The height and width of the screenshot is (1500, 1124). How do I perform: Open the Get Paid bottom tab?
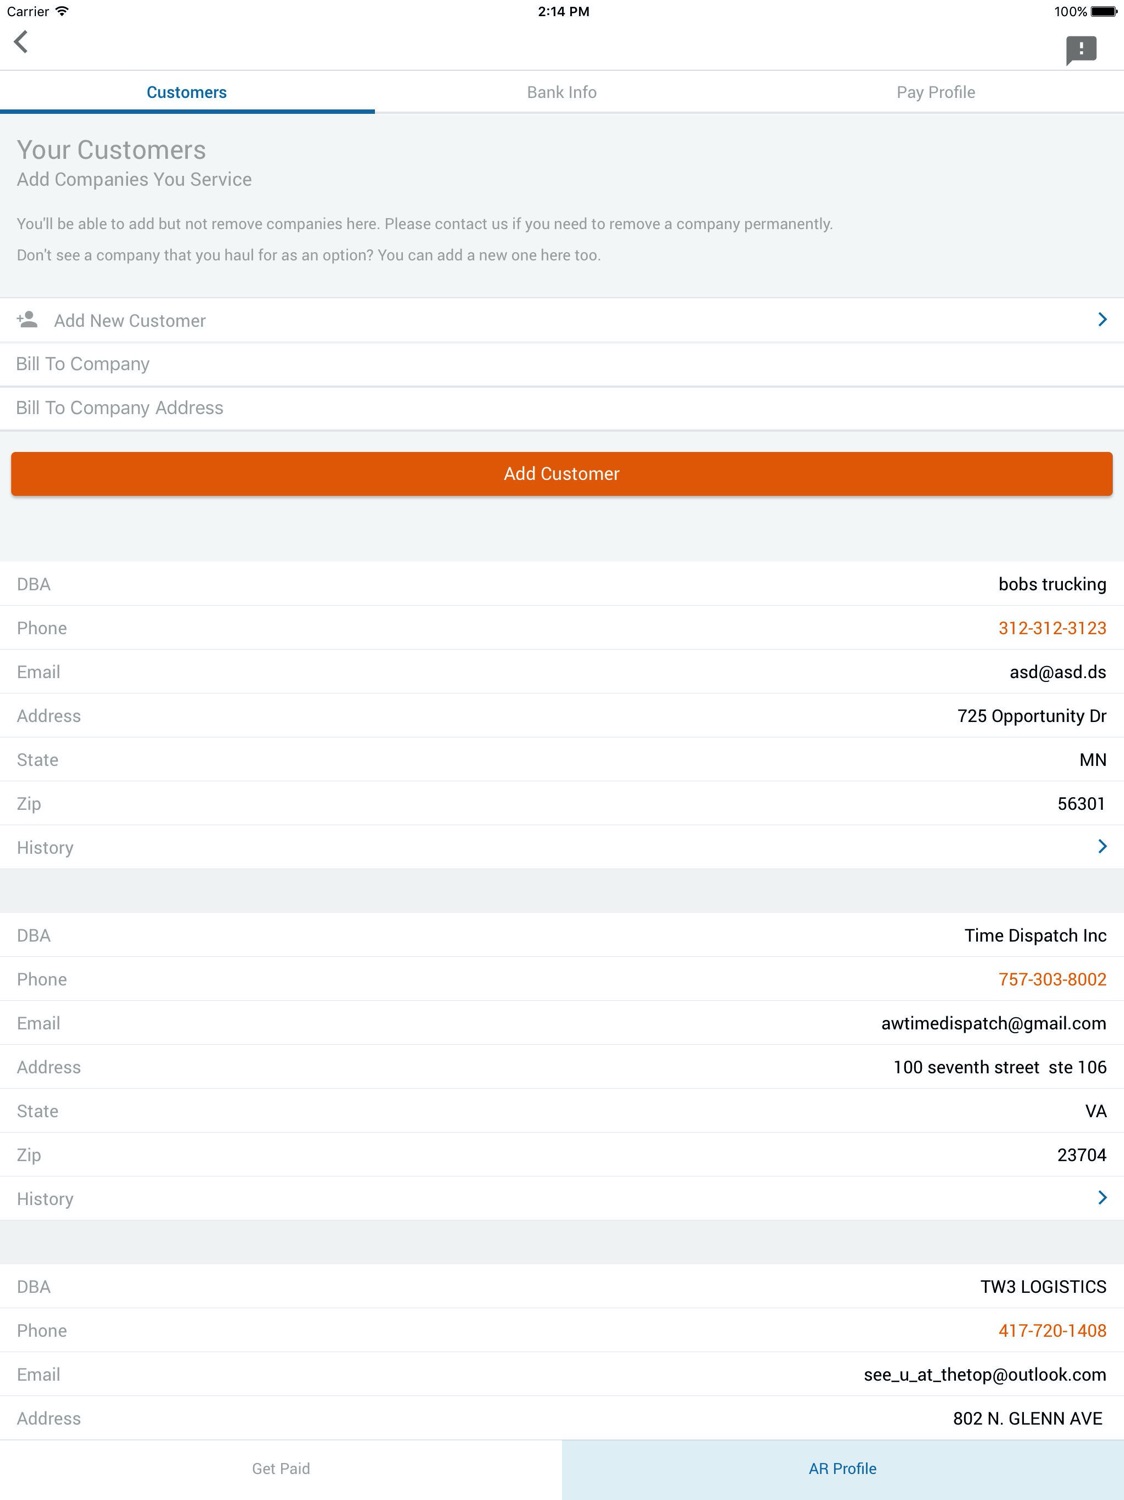(281, 1469)
